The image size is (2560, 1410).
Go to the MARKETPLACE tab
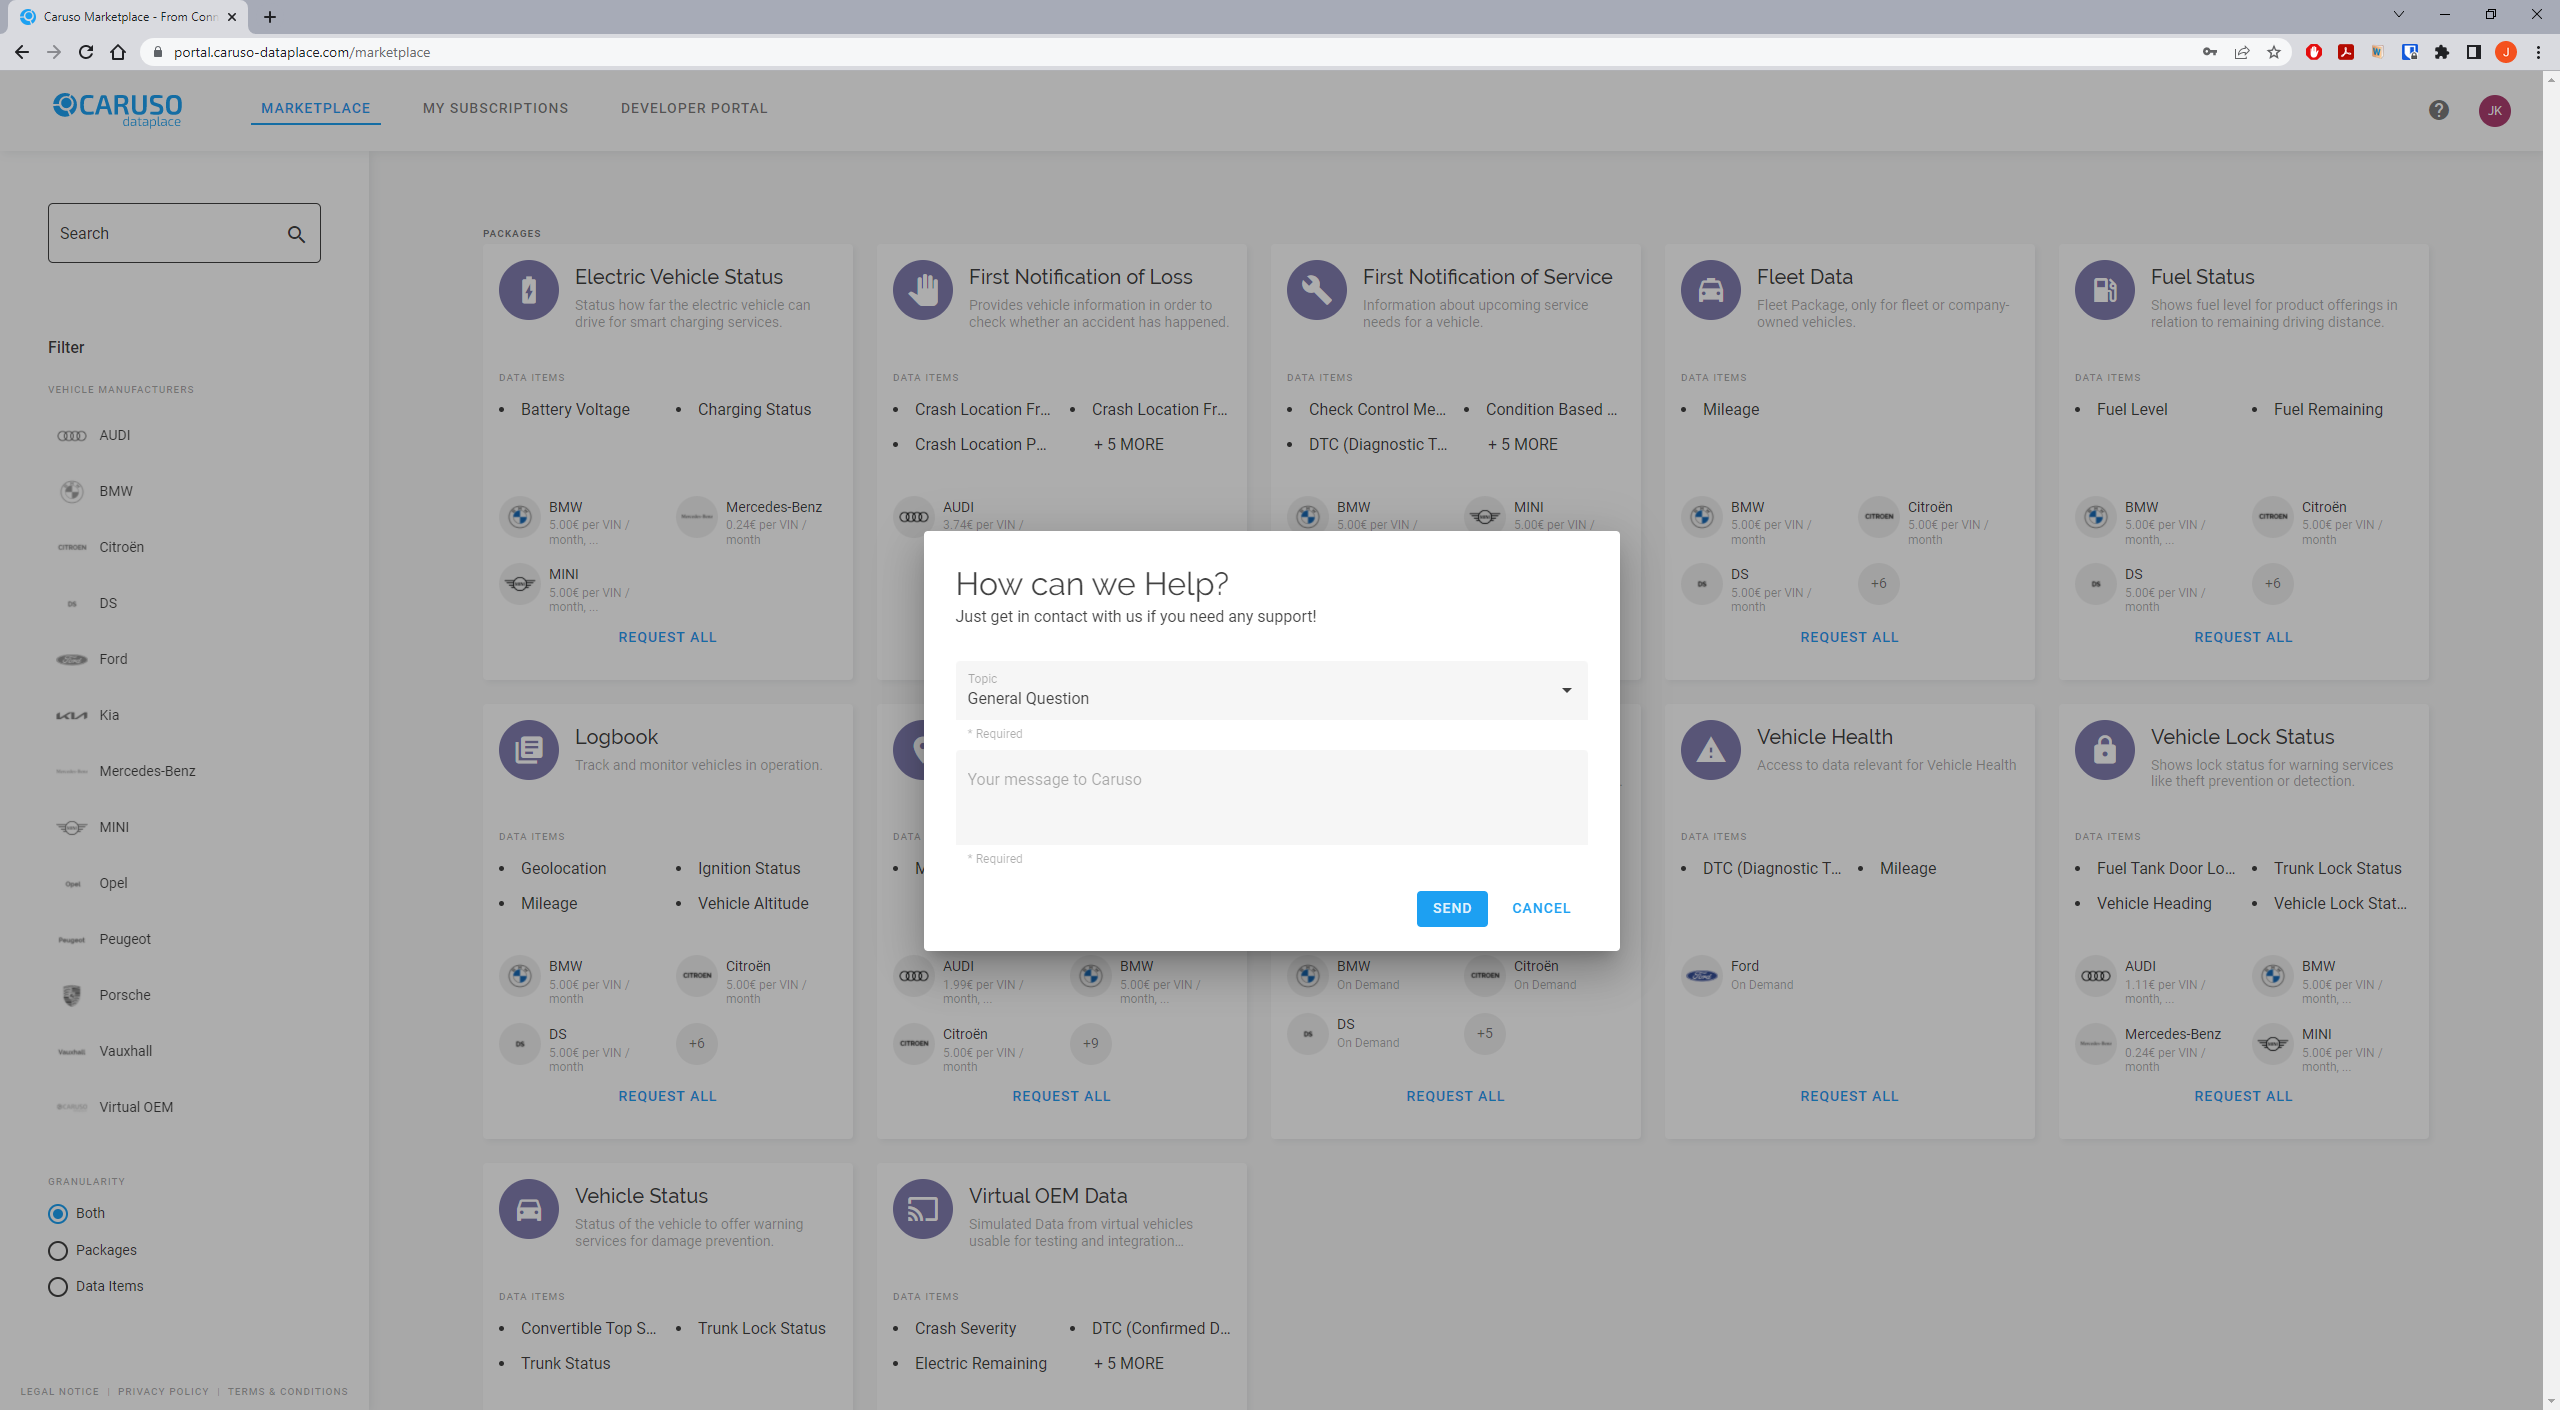pyautogui.click(x=315, y=108)
